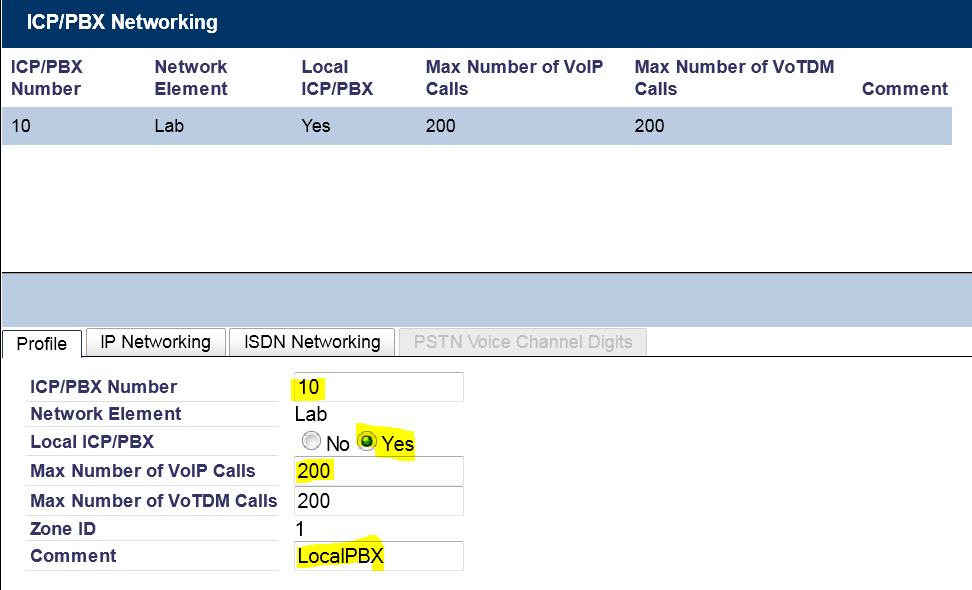Click the PSTN Voice Channel Digits tab
This screenshot has width=972, height=590.
pyautogui.click(x=523, y=342)
